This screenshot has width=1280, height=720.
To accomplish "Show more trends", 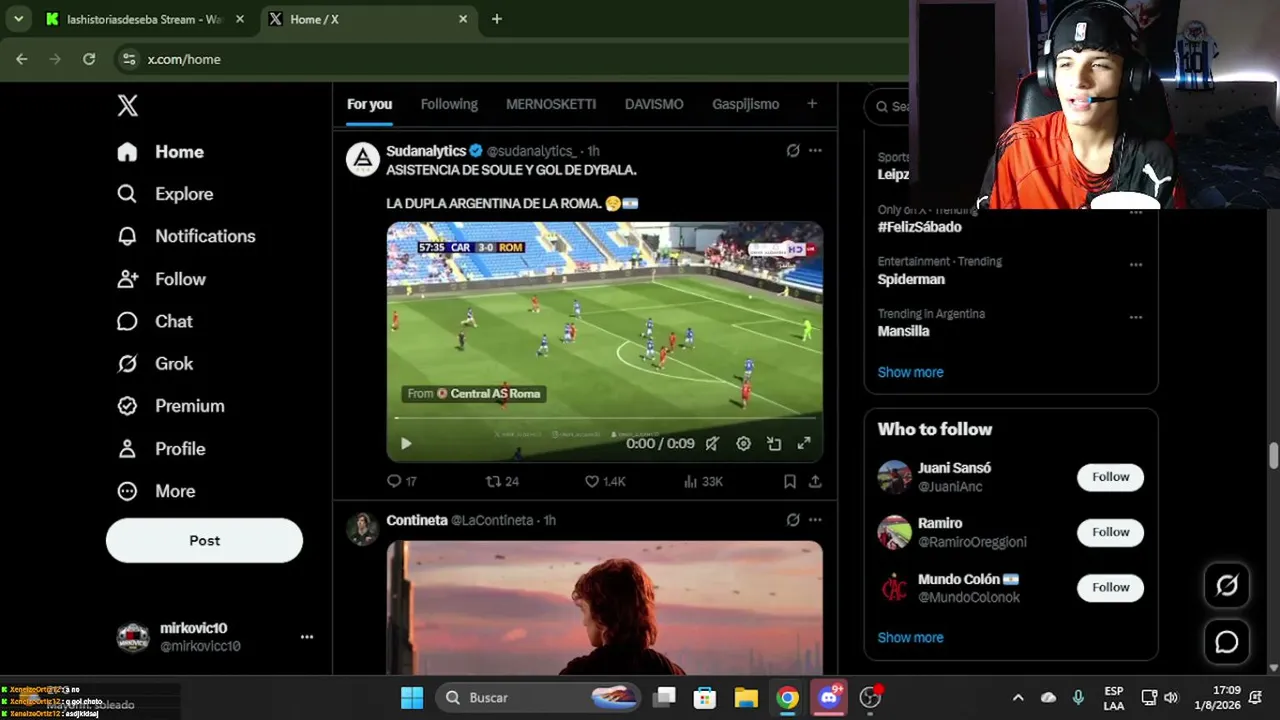I will point(910,372).
